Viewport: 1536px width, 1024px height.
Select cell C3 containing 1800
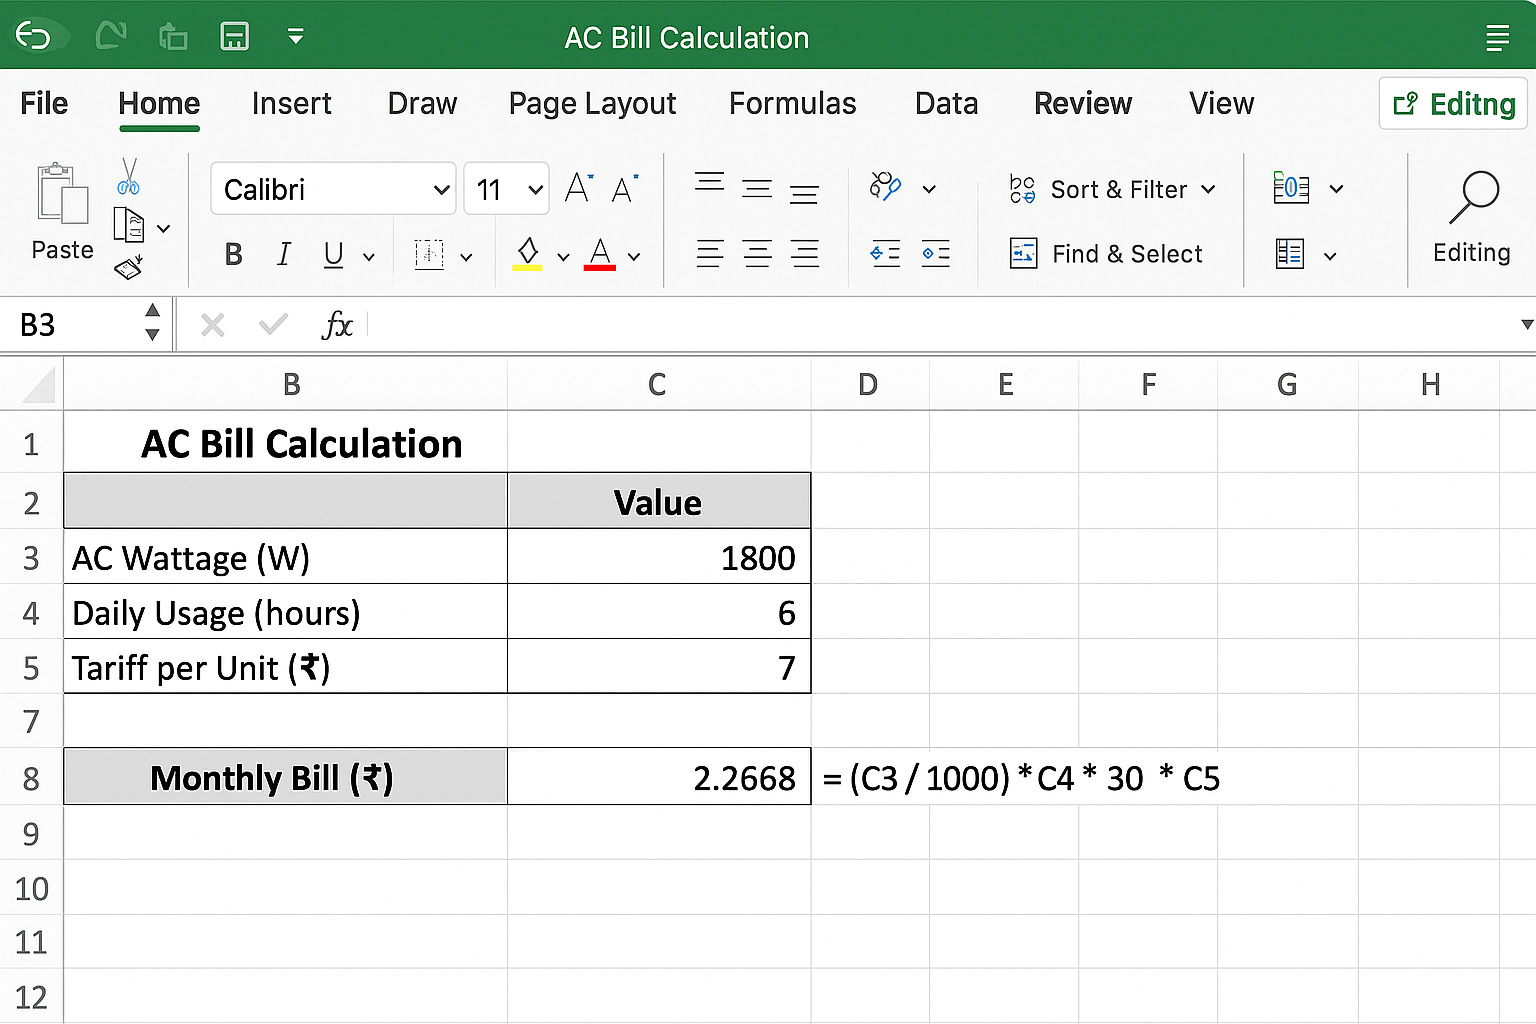(657, 557)
